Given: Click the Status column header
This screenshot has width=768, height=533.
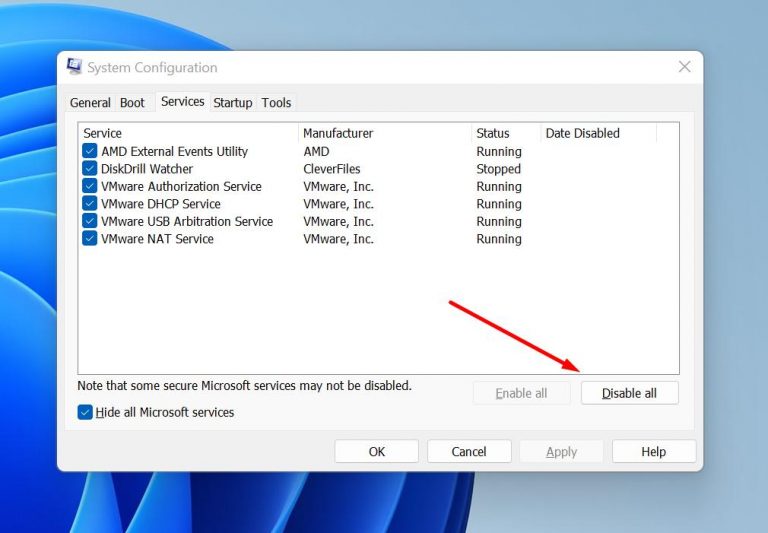Looking at the screenshot, I should coord(505,133).
